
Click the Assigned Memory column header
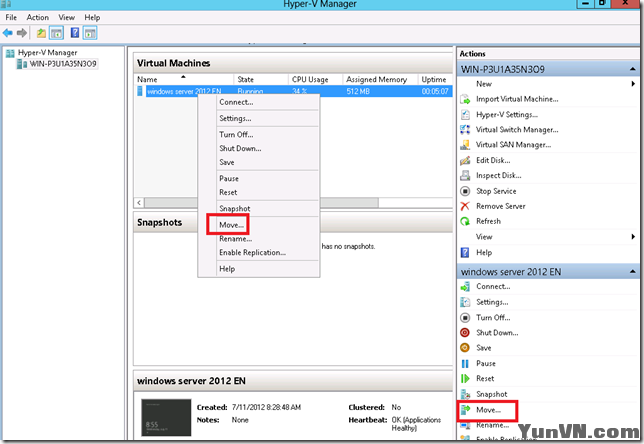[380, 79]
